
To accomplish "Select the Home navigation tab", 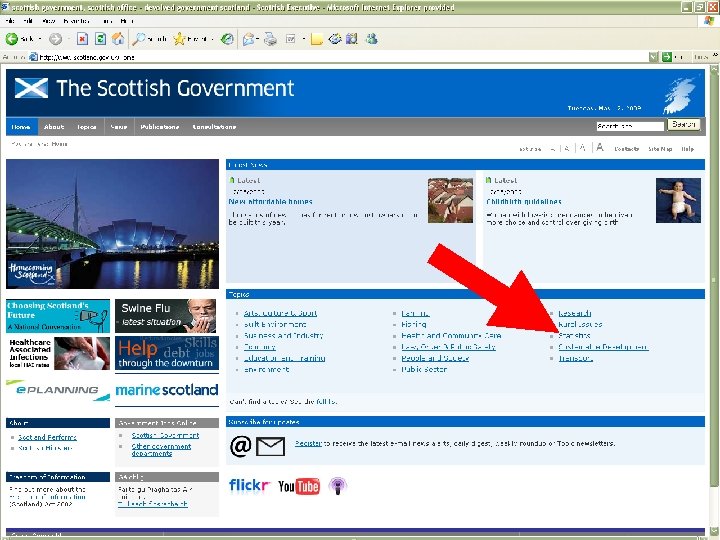I will click(x=21, y=127).
